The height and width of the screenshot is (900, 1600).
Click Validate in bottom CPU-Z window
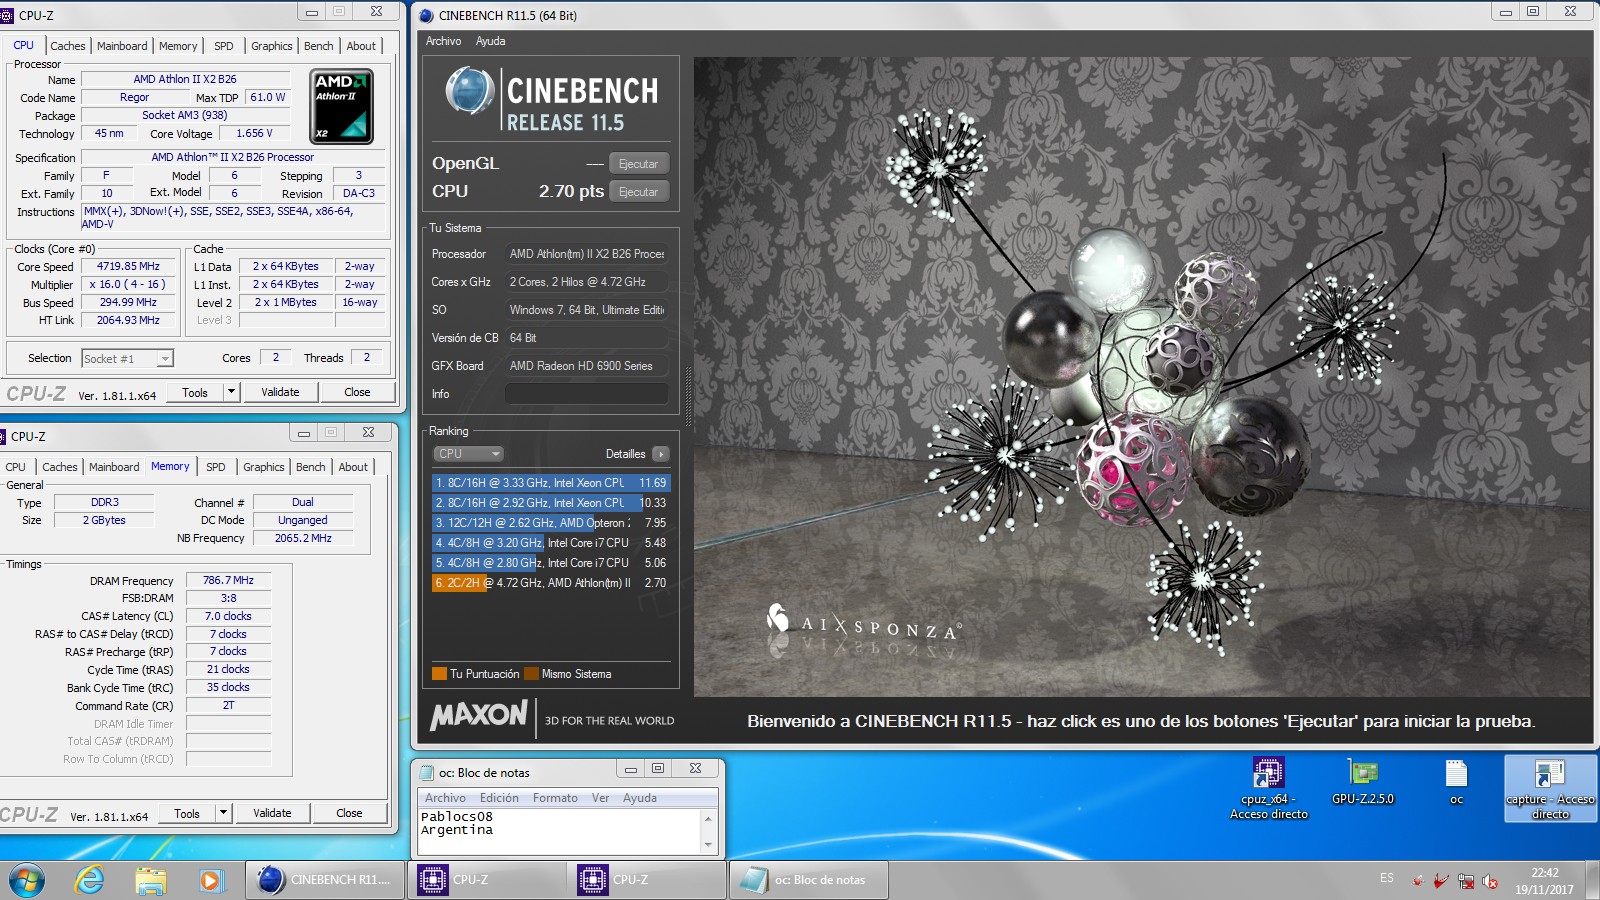[x=272, y=813]
